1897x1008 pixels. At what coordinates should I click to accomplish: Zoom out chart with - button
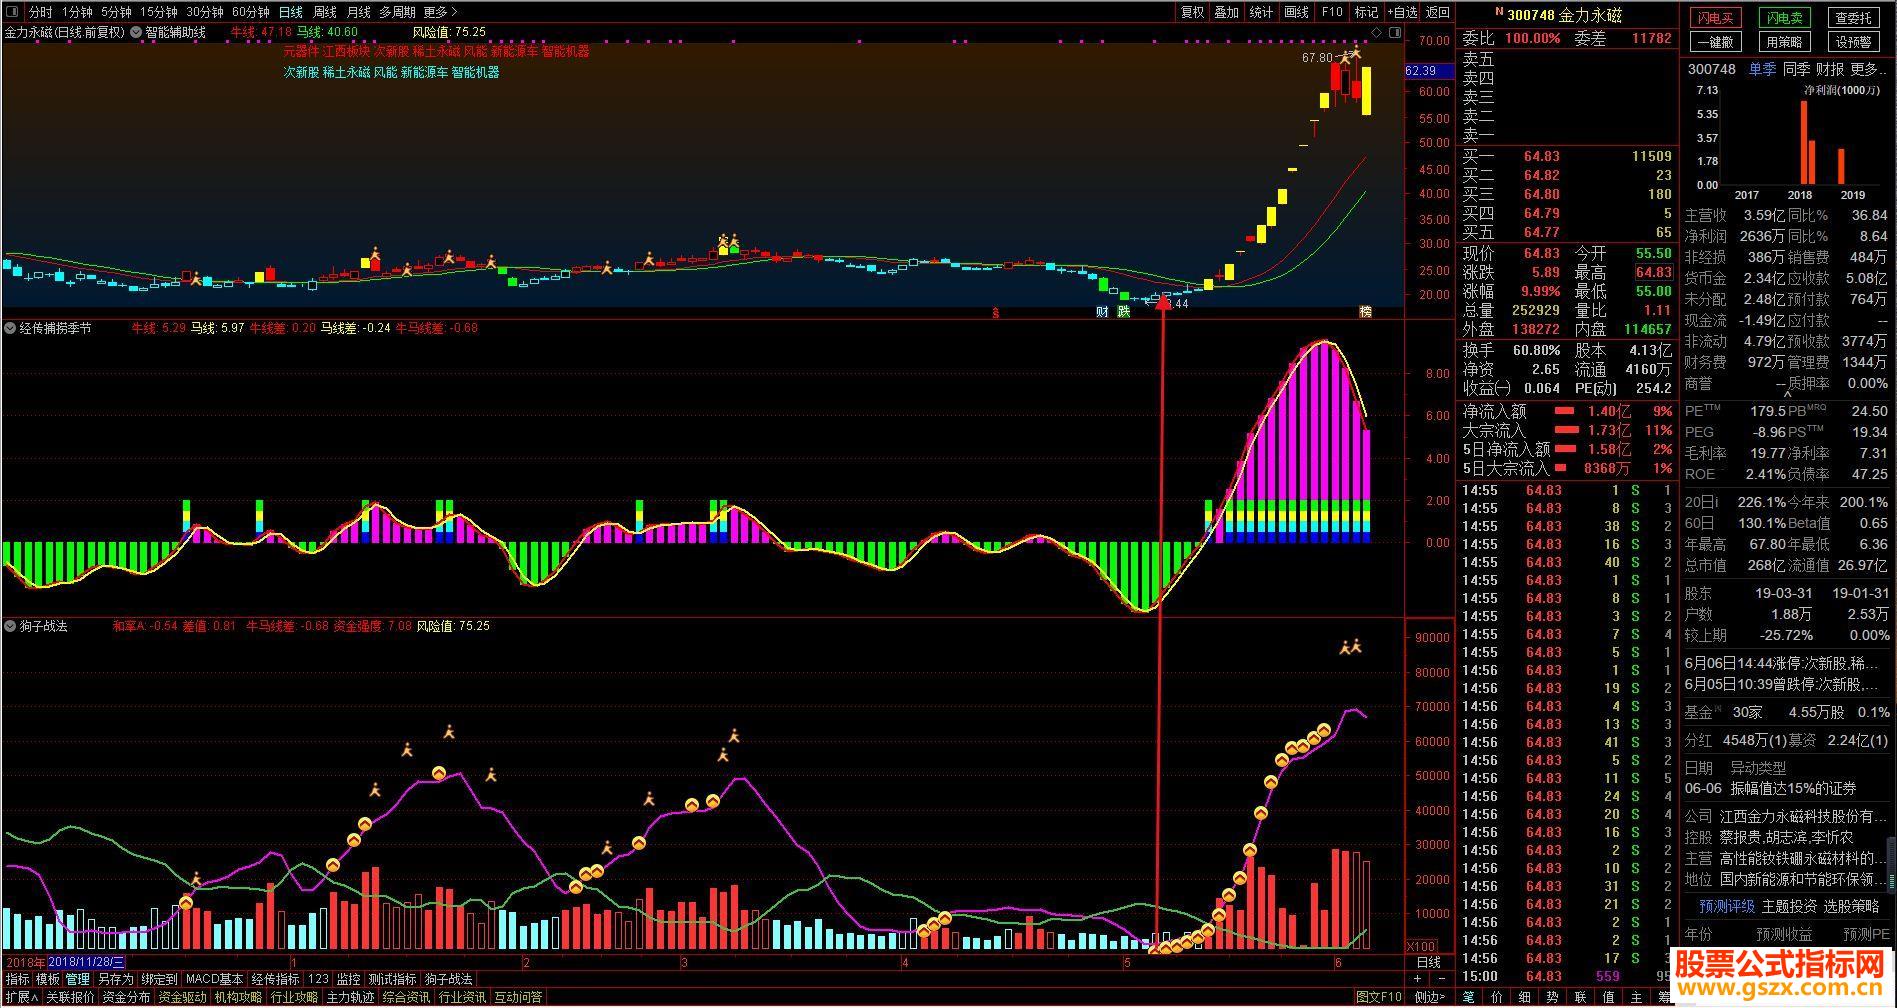[x=1441, y=979]
